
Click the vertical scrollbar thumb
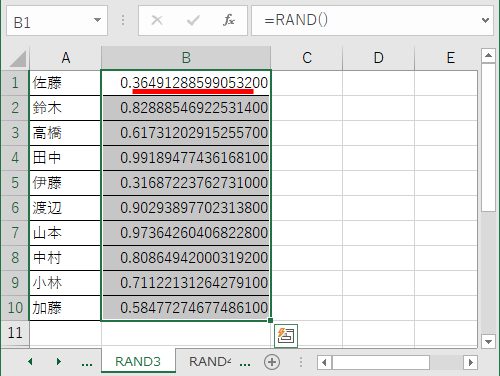point(488,137)
